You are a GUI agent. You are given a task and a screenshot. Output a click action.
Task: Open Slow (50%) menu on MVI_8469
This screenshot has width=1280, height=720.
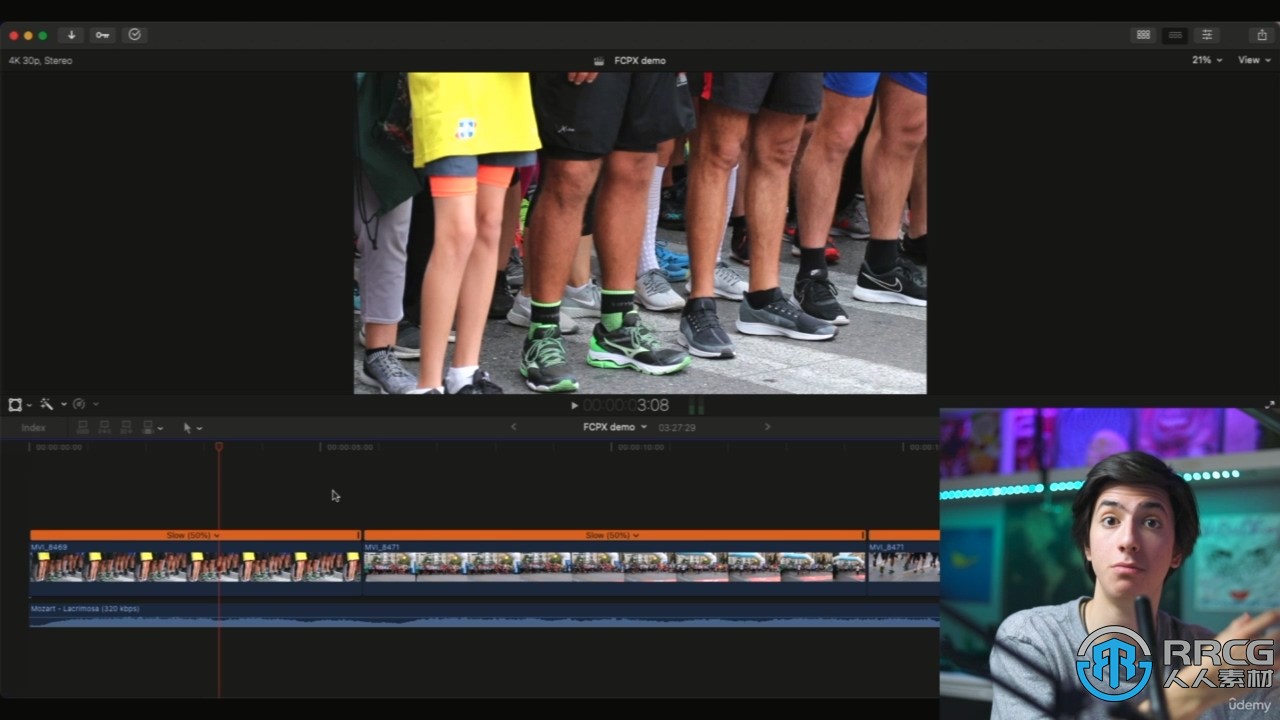click(192, 536)
